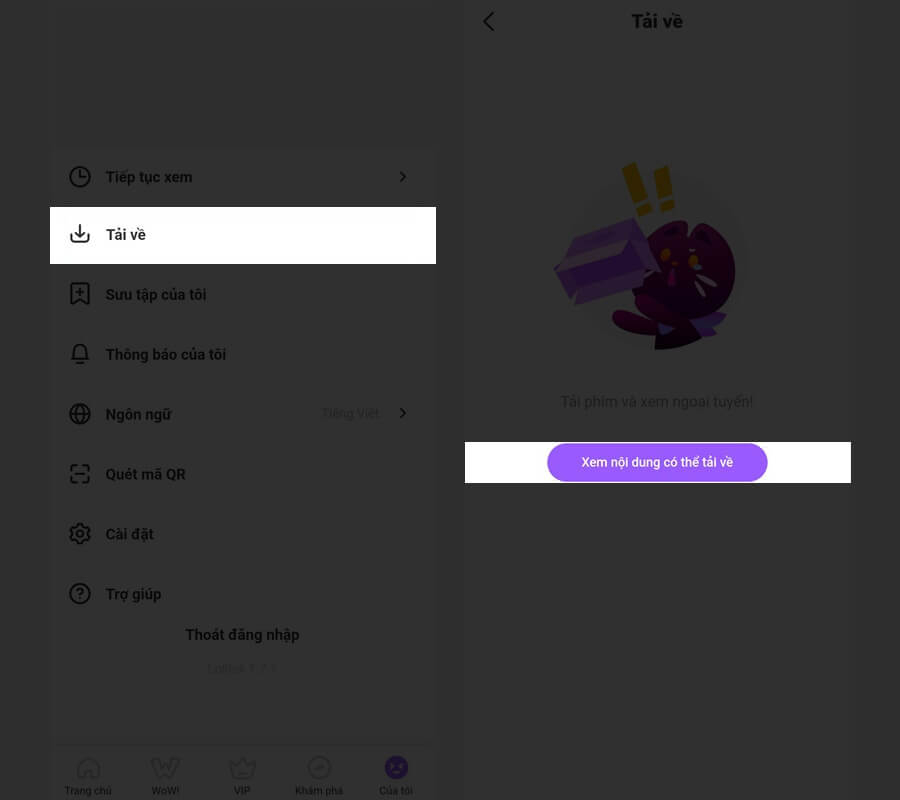The height and width of the screenshot is (800, 900).
Task: Open the Quét mã QR scanner icon
Action: (x=80, y=474)
